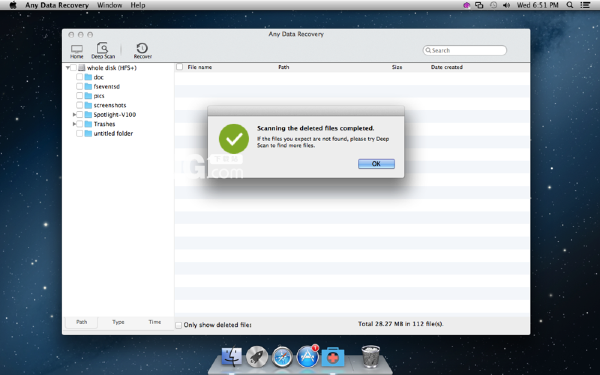This screenshot has height=375, width=600.
Task: Check the screenshots folder checkbox
Action: click(79, 105)
